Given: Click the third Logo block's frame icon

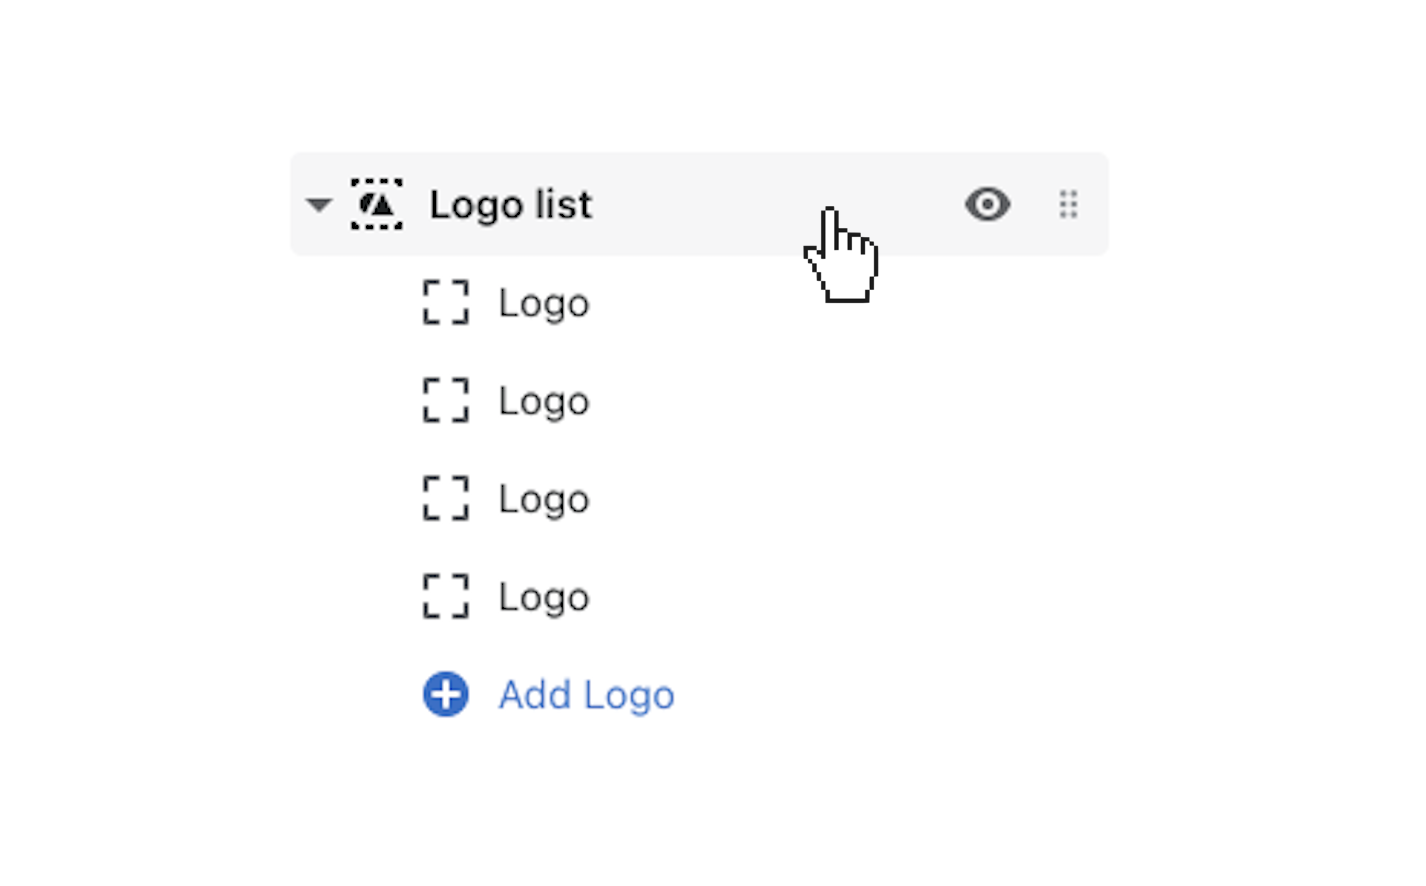Looking at the screenshot, I should [x=445, y=498].
